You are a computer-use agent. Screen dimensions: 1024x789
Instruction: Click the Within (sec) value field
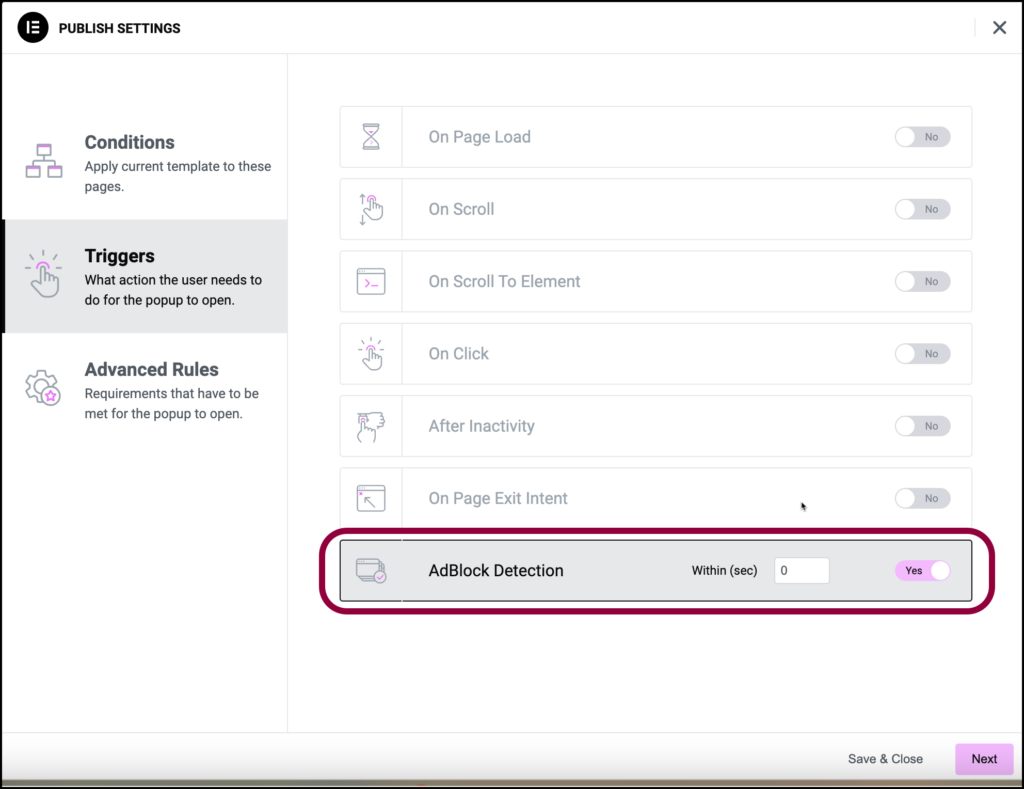[801, 570]
